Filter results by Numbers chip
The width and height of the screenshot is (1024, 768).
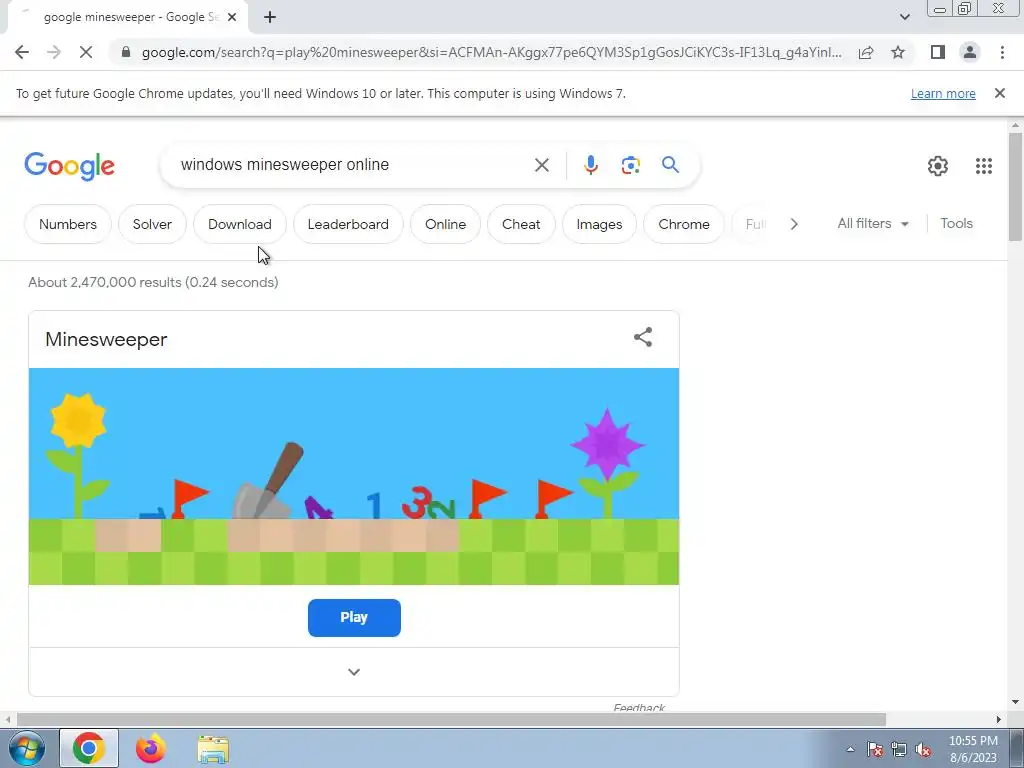[68, 224]
